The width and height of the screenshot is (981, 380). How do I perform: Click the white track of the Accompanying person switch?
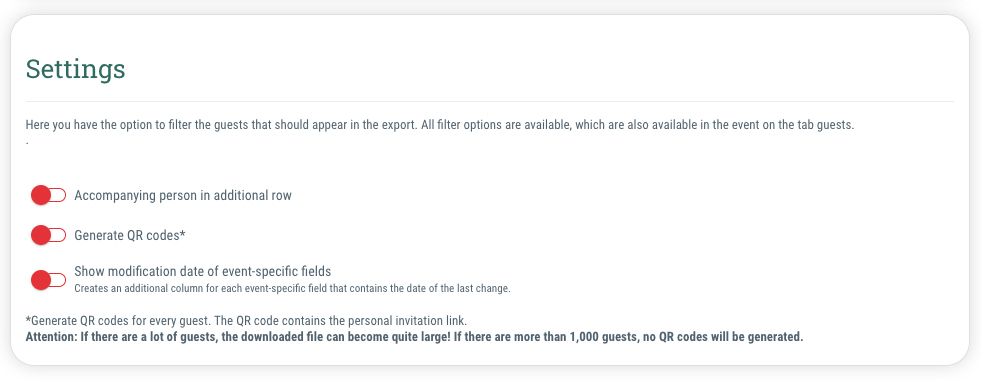(59, 195)
